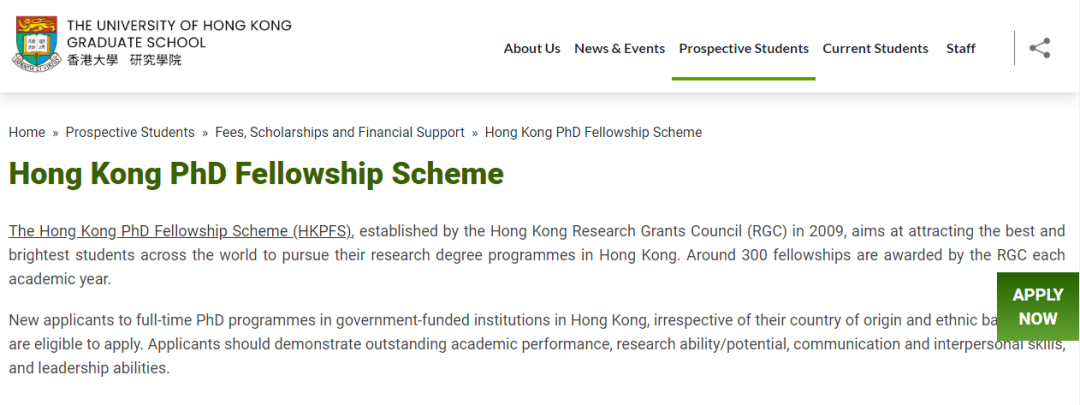Click the Hong Kong PhD Fellowship Scheme breadcrumb
This screenshot has width=1080, height=405.
594,132
